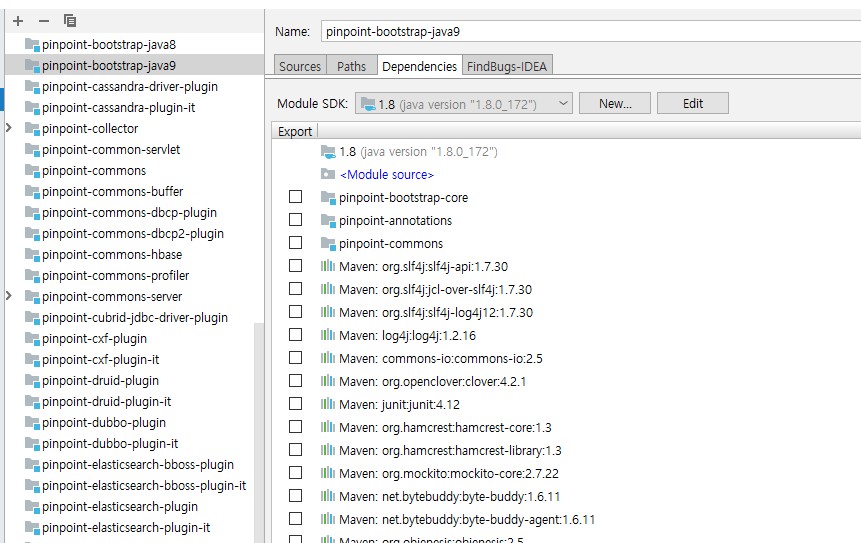Click the Edit SDK button
This screenshot has height=543, width=861.
pyautogui.click(x=693, y=103)
